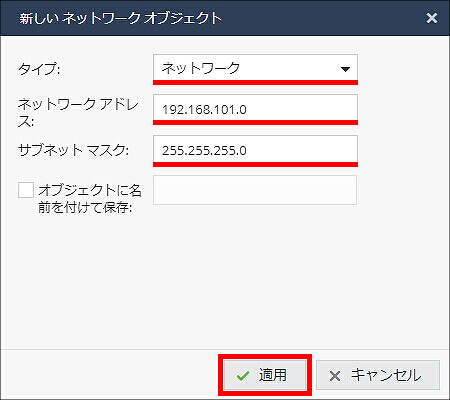Click the black triangle arrow in タイプ combo
This screenshot has height=400, width=450.
pos(345,69)
